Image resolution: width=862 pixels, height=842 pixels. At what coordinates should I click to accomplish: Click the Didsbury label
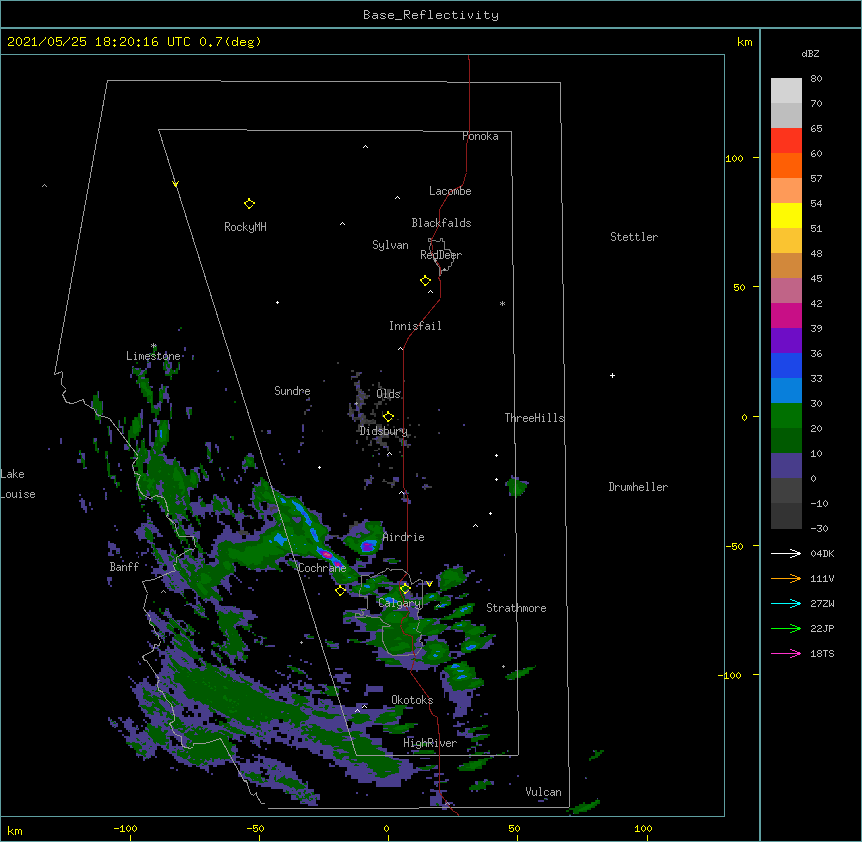[x=384, y=431]
